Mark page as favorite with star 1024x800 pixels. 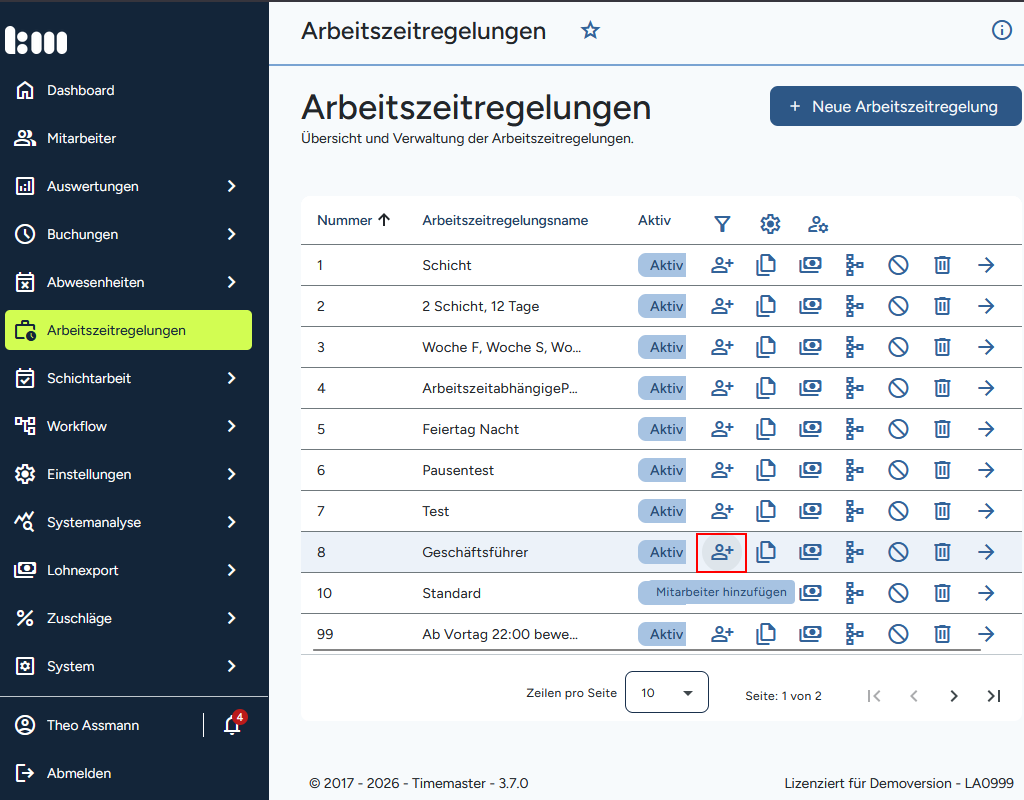[x=590, y=30]
